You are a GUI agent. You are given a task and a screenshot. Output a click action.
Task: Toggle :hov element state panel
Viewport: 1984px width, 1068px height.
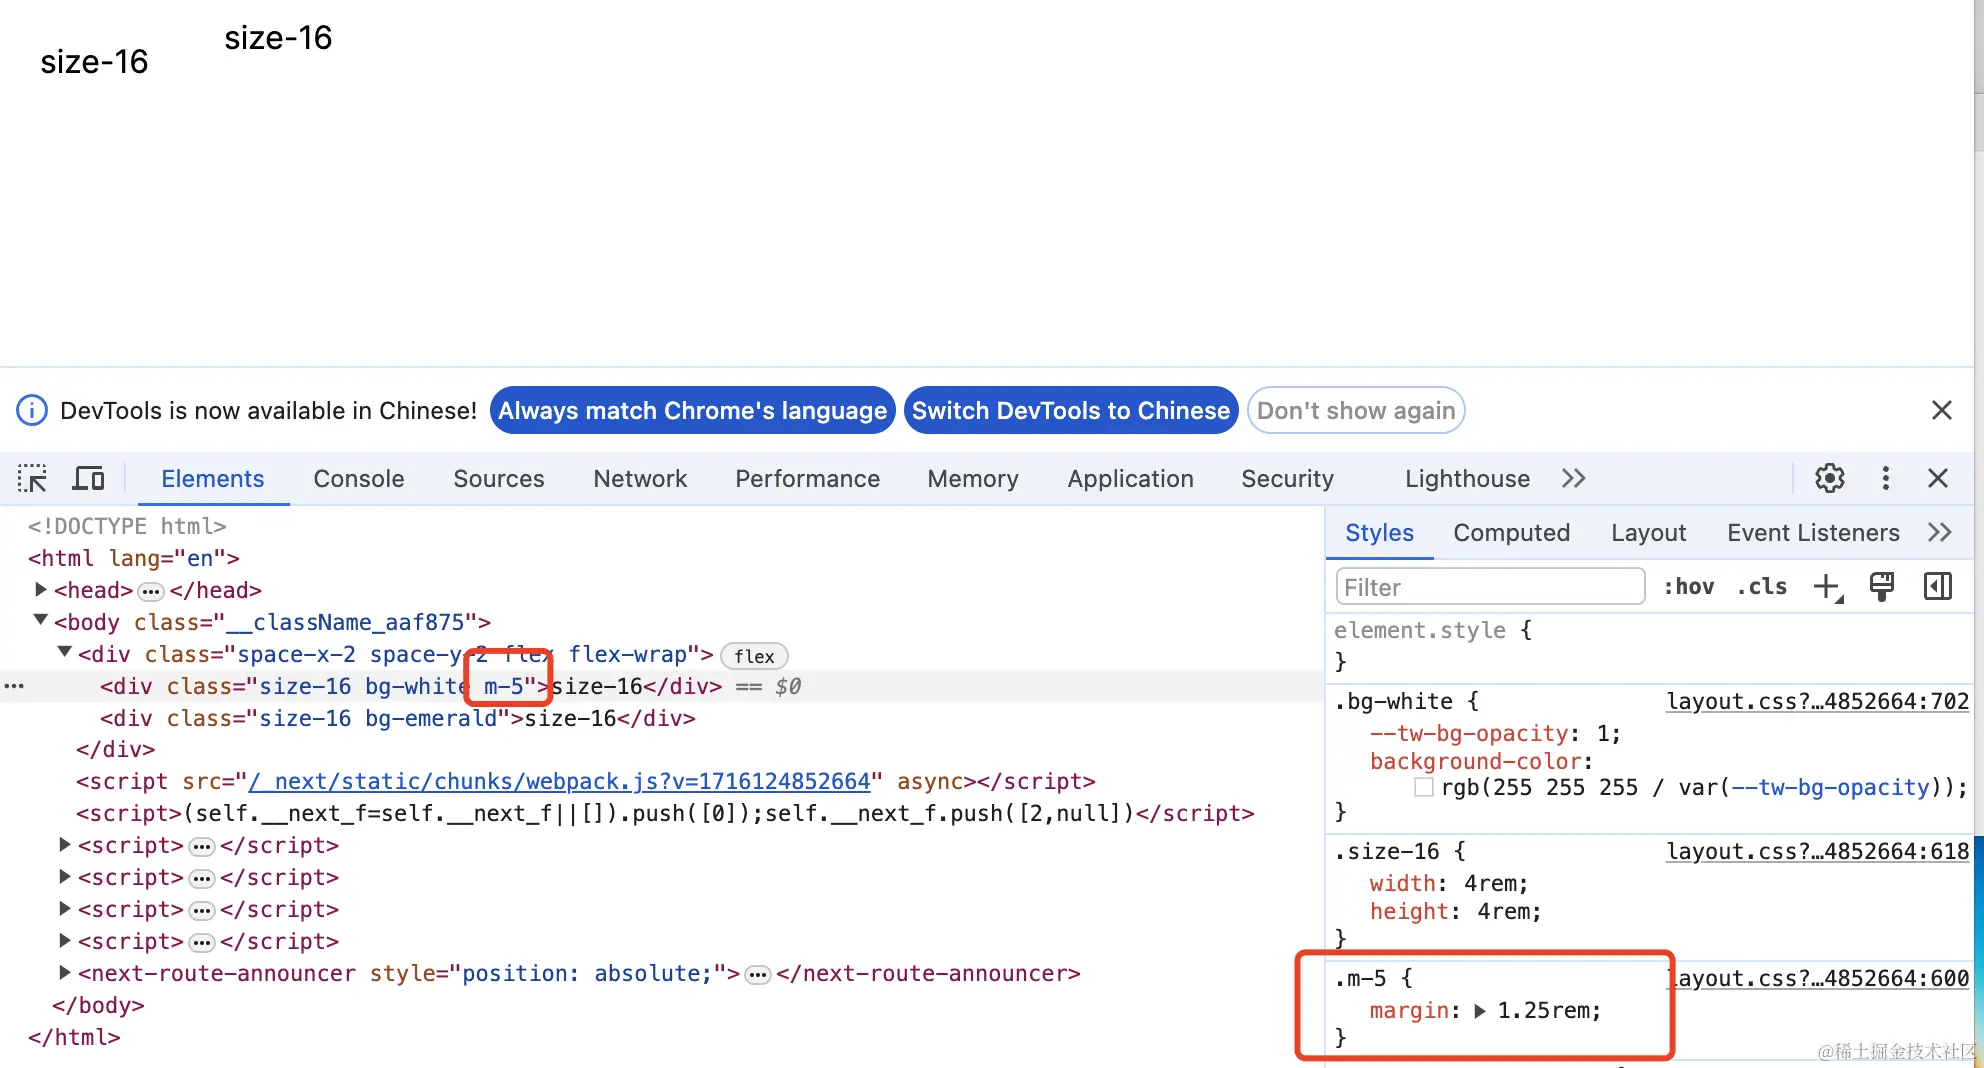coord(1689,587)
